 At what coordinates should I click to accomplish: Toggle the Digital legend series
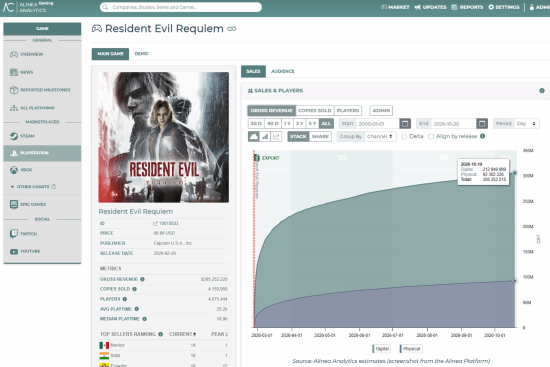(x=381, y=348)
